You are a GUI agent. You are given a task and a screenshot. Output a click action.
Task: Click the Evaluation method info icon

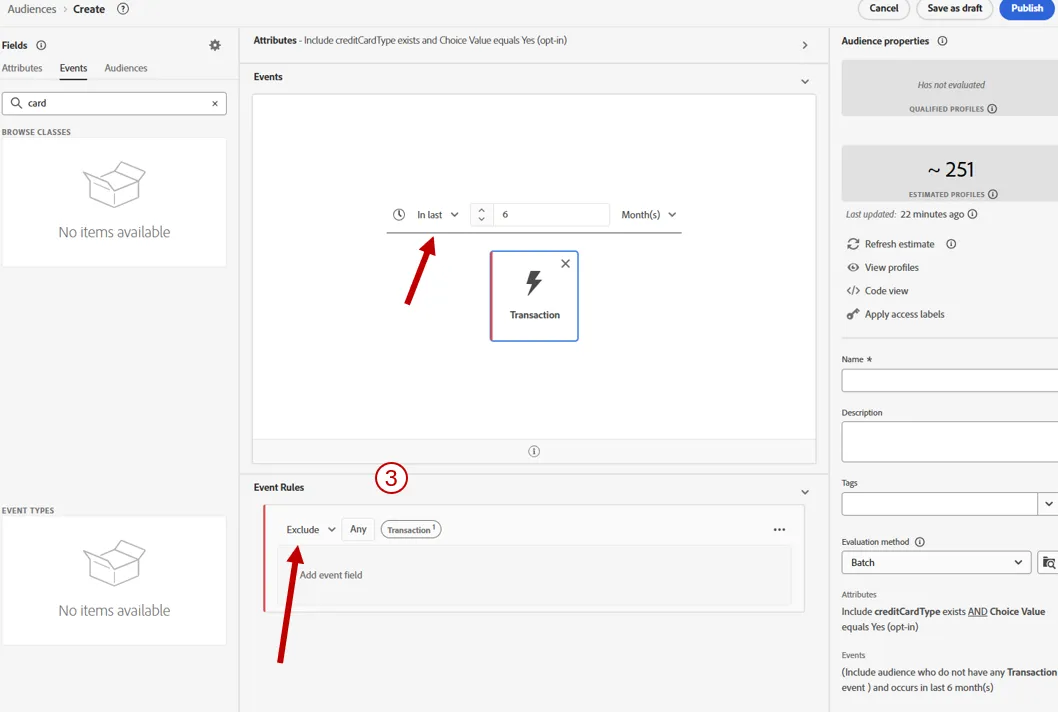[x=919, y=542]
